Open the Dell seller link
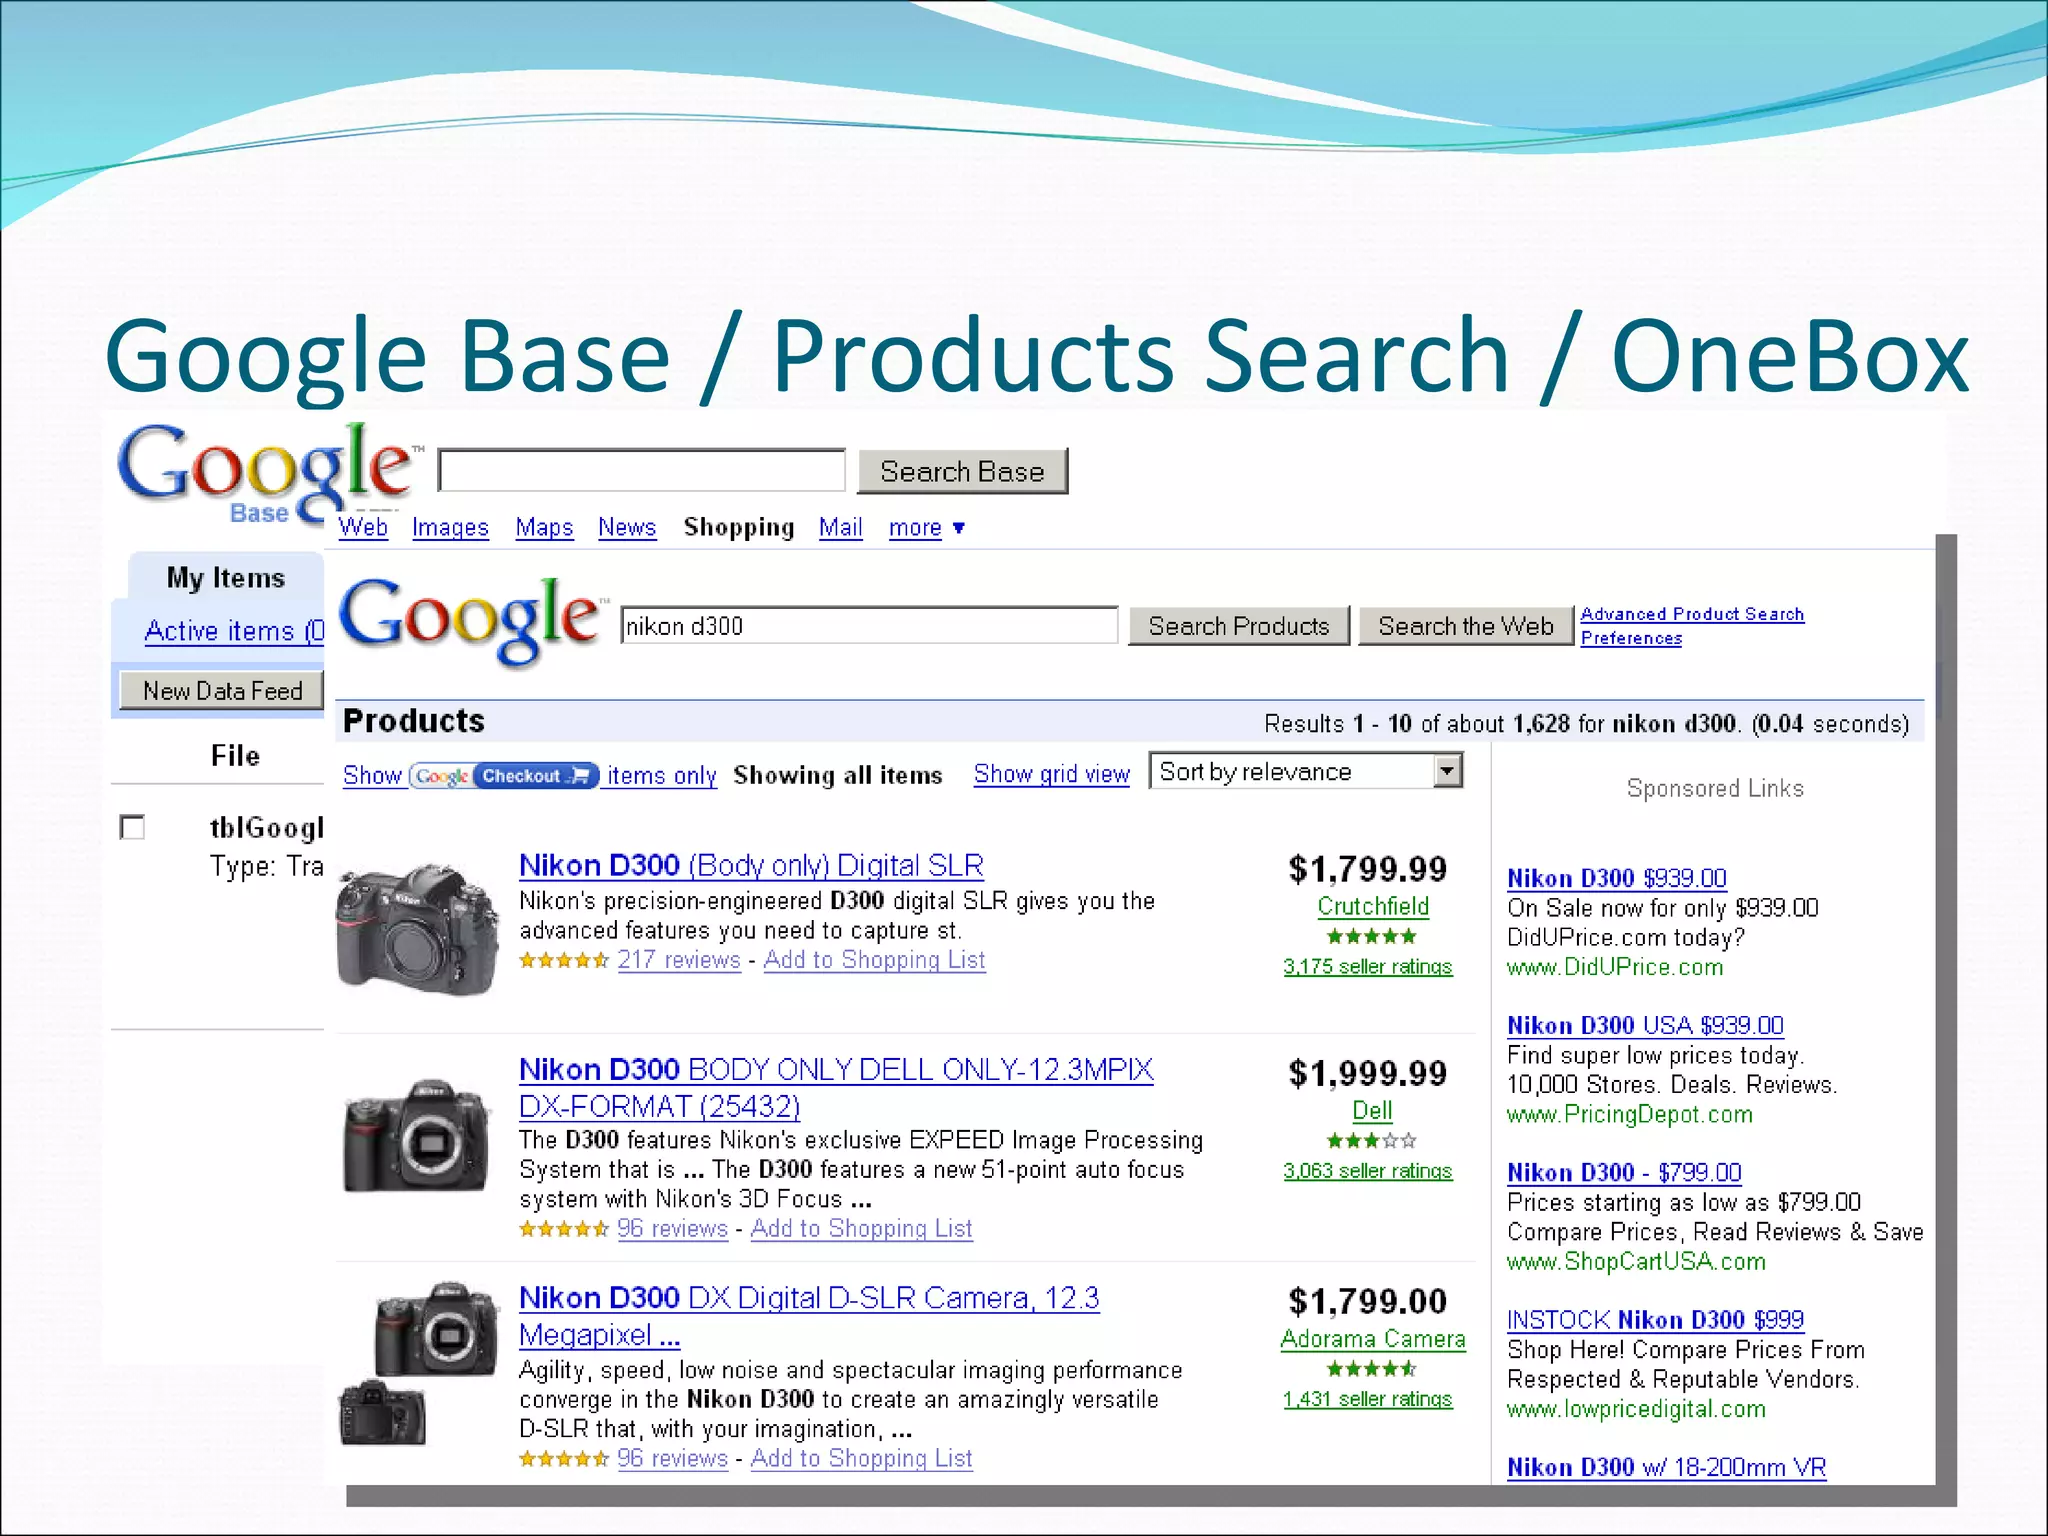Image resolution: width=2048 pixels, height=1536 pixels. [x=1372, y=1110]
